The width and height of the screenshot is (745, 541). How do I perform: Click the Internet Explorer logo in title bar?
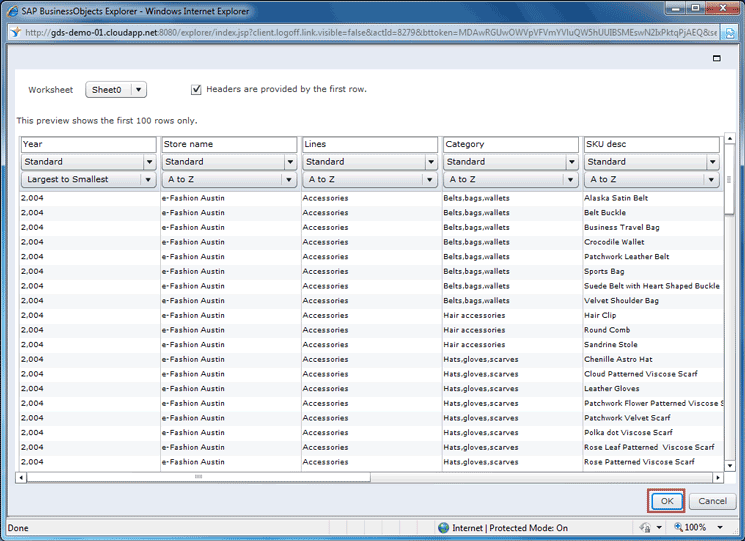pyautogui.click(x=13, y=11)
